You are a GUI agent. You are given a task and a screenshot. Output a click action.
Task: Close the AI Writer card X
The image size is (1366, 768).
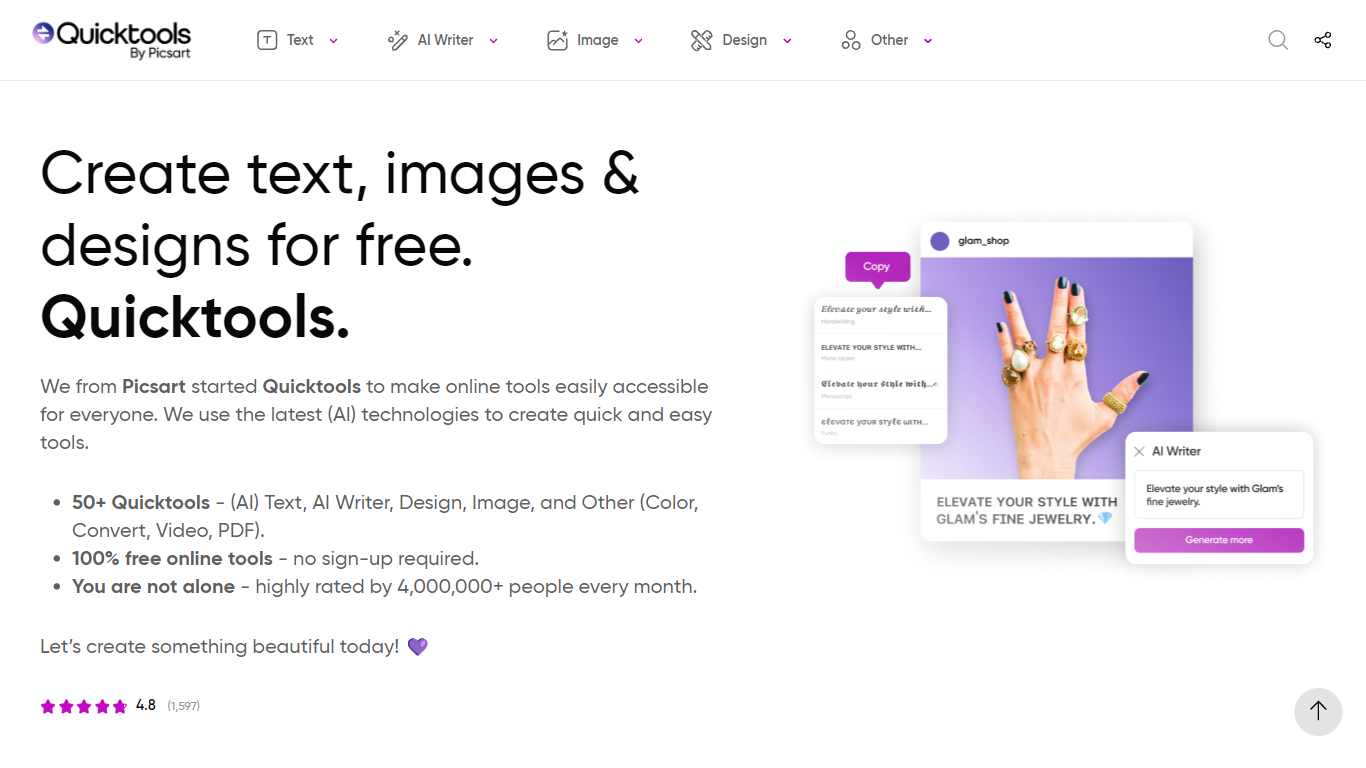[x=1139, y=452]
